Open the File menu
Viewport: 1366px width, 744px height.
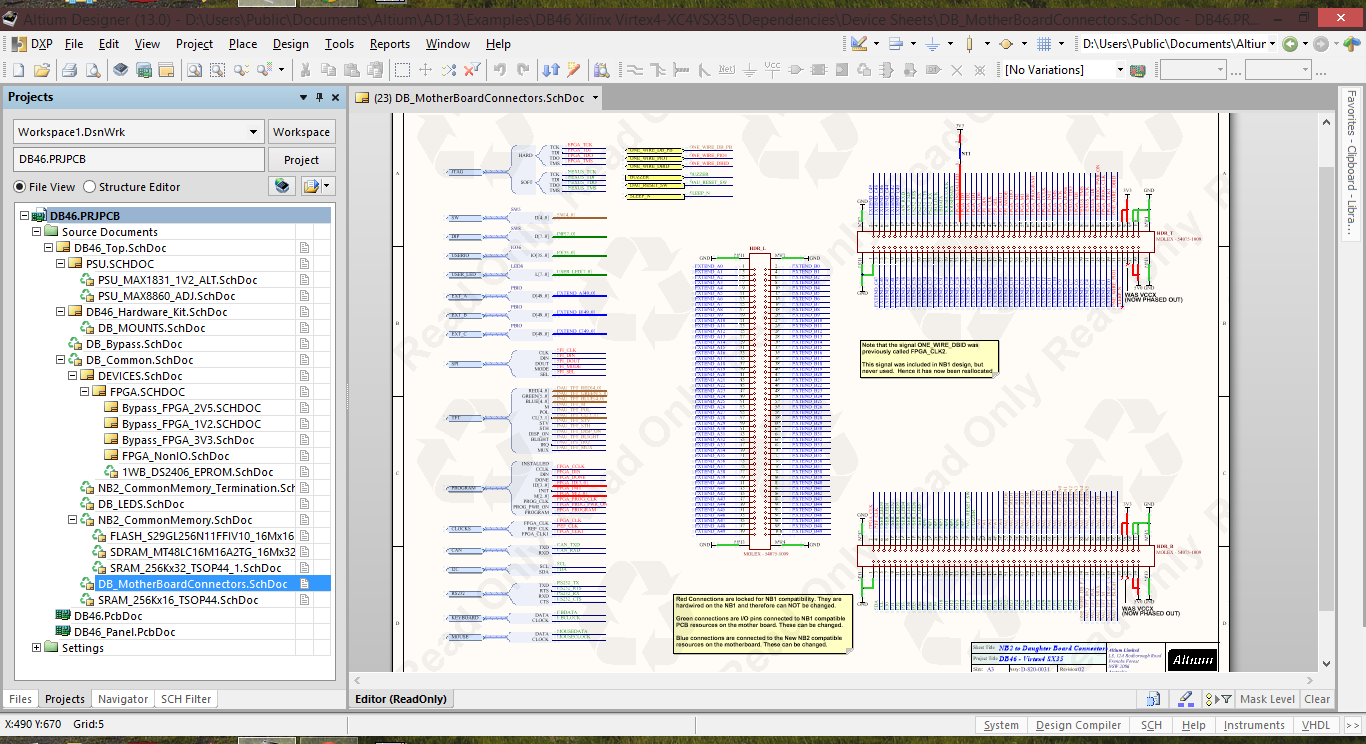point(74,44)
